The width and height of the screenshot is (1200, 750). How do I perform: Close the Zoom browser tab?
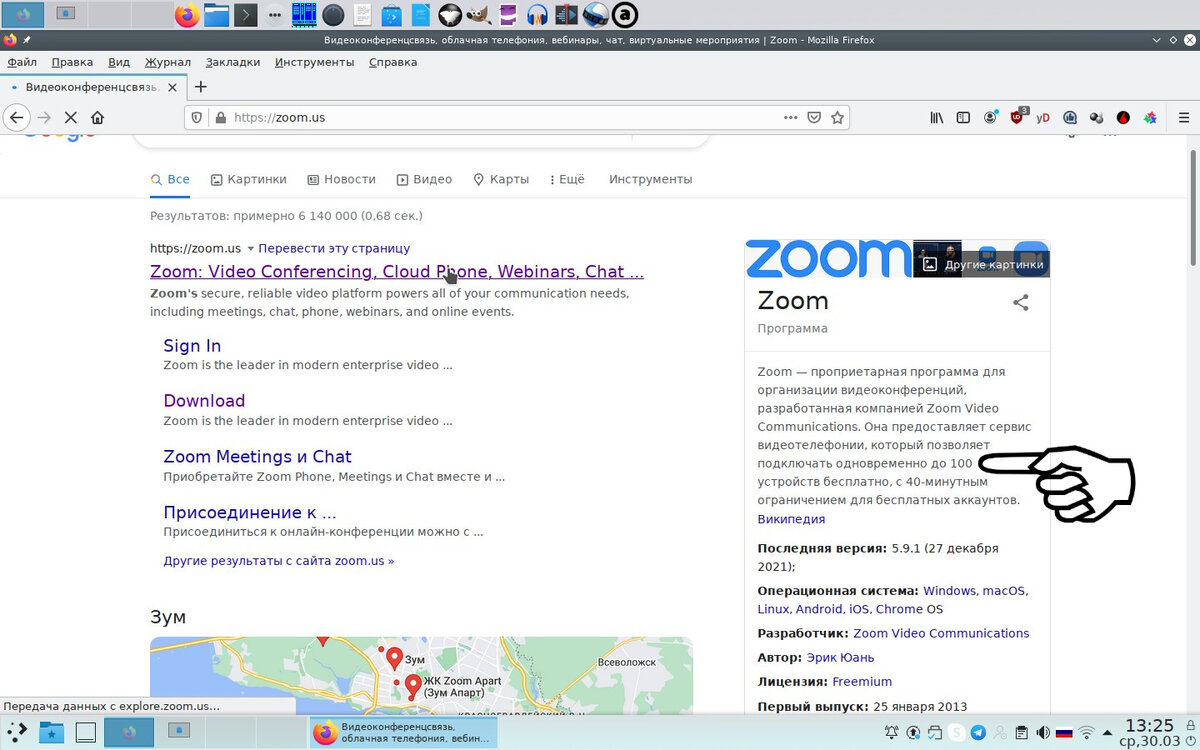coord(172,87)
